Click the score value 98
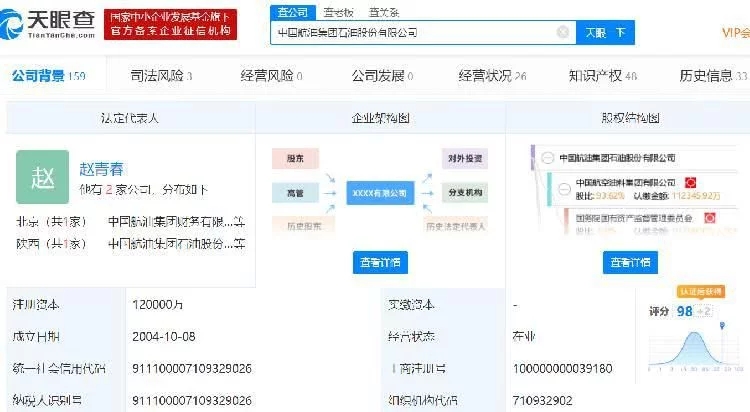Viewport: 750px width, 412px height. [x=684, y=312]
